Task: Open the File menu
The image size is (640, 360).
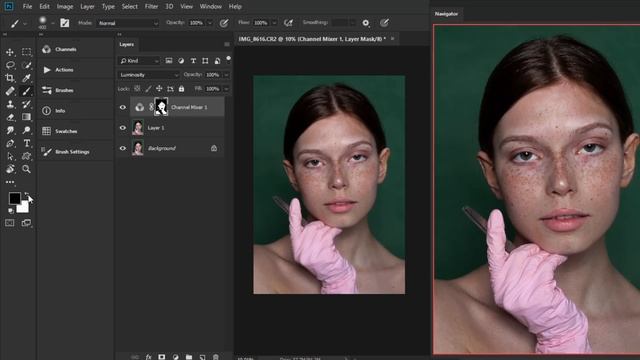Action: pos(27,7)
